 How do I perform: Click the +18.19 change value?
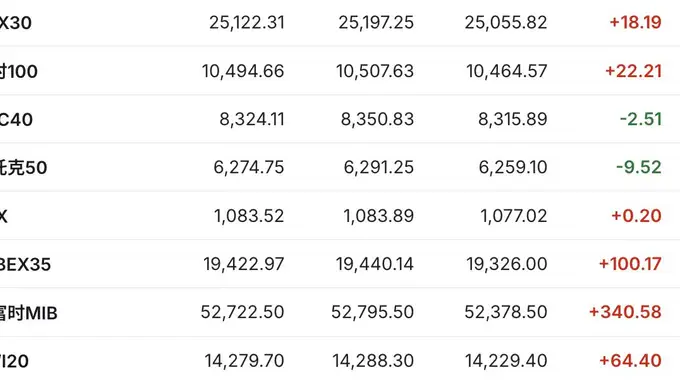coord(635,22)
